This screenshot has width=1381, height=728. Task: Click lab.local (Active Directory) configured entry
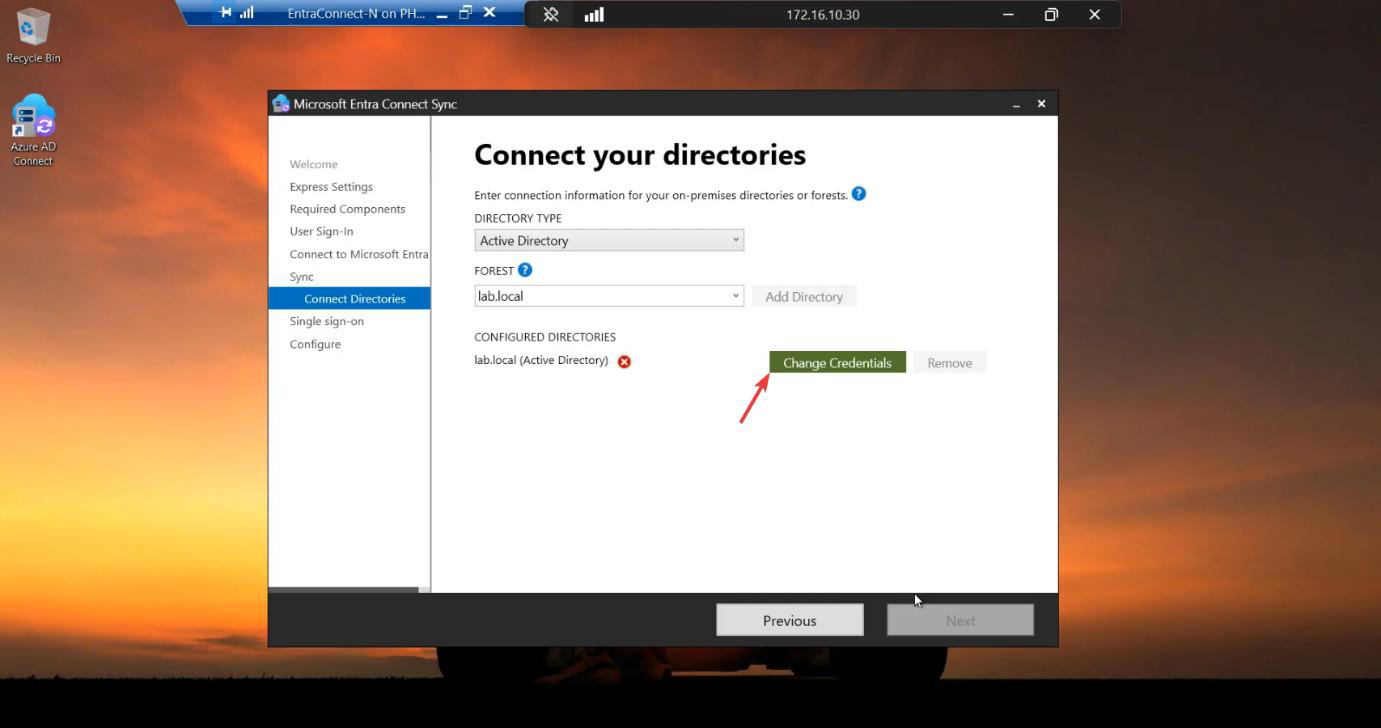point(541,360)
